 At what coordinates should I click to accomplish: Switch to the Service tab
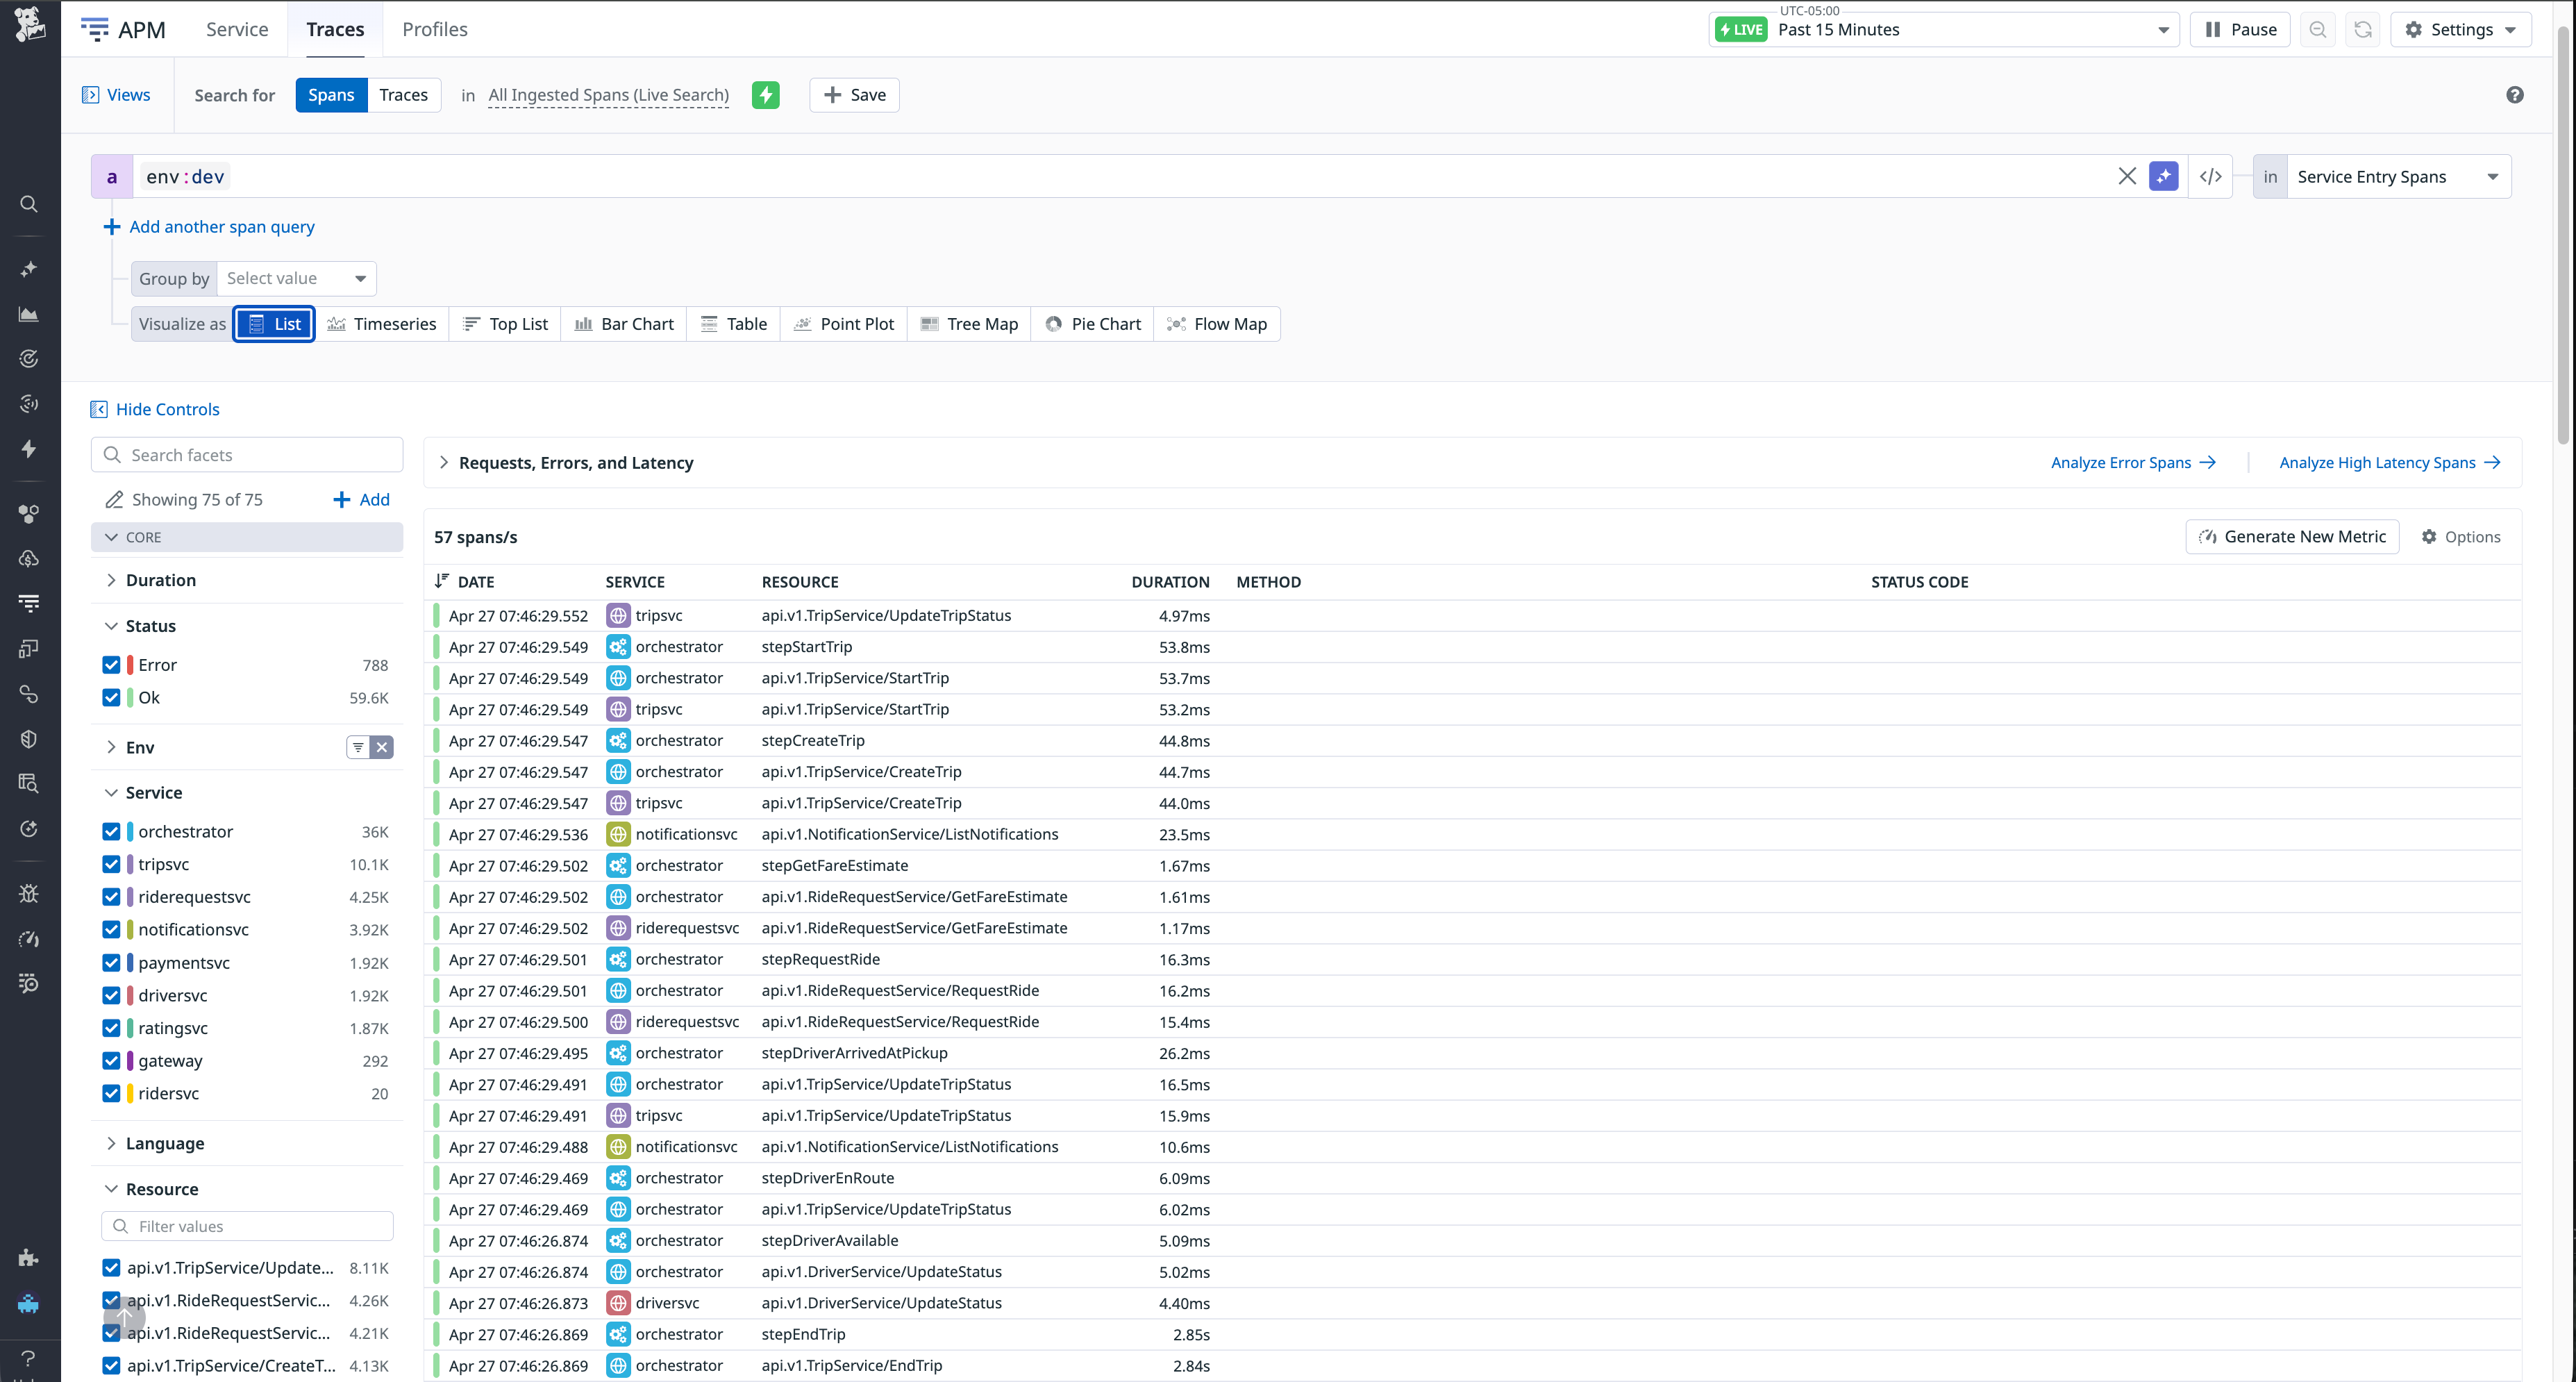237,29
